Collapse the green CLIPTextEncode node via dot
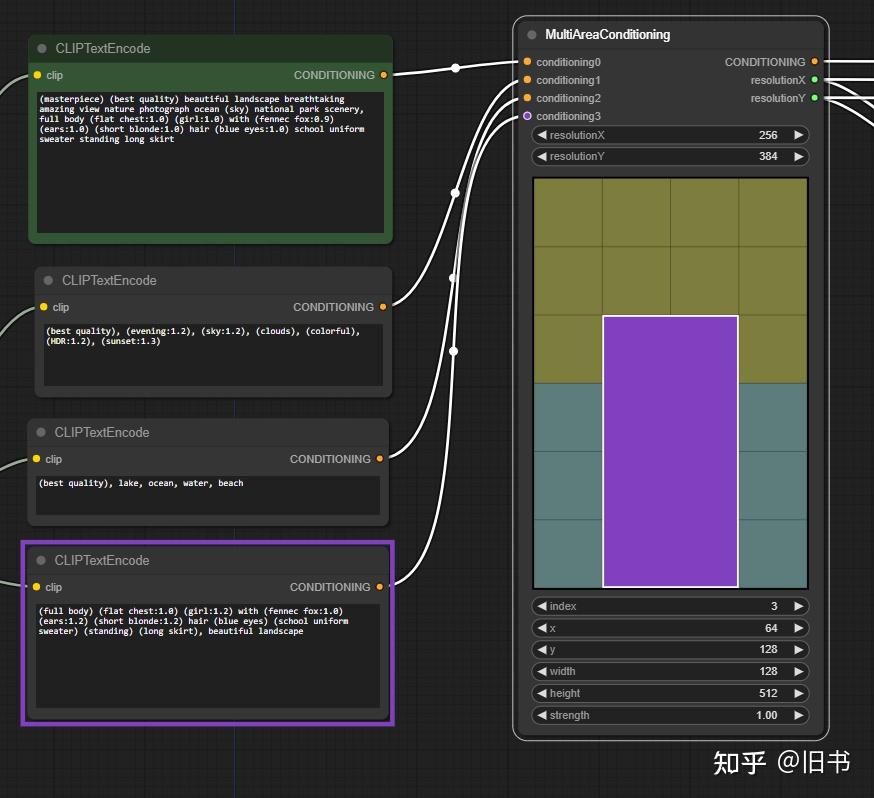 pyautogui.click(x=42, y=49)
